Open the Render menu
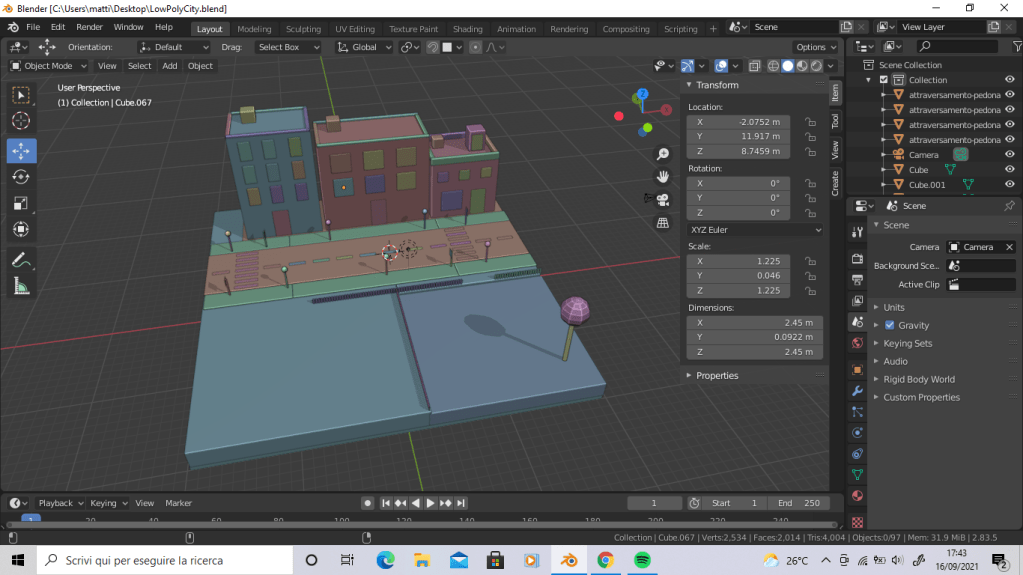This screenshot has width=1023, height=575. tap(89, 27)
